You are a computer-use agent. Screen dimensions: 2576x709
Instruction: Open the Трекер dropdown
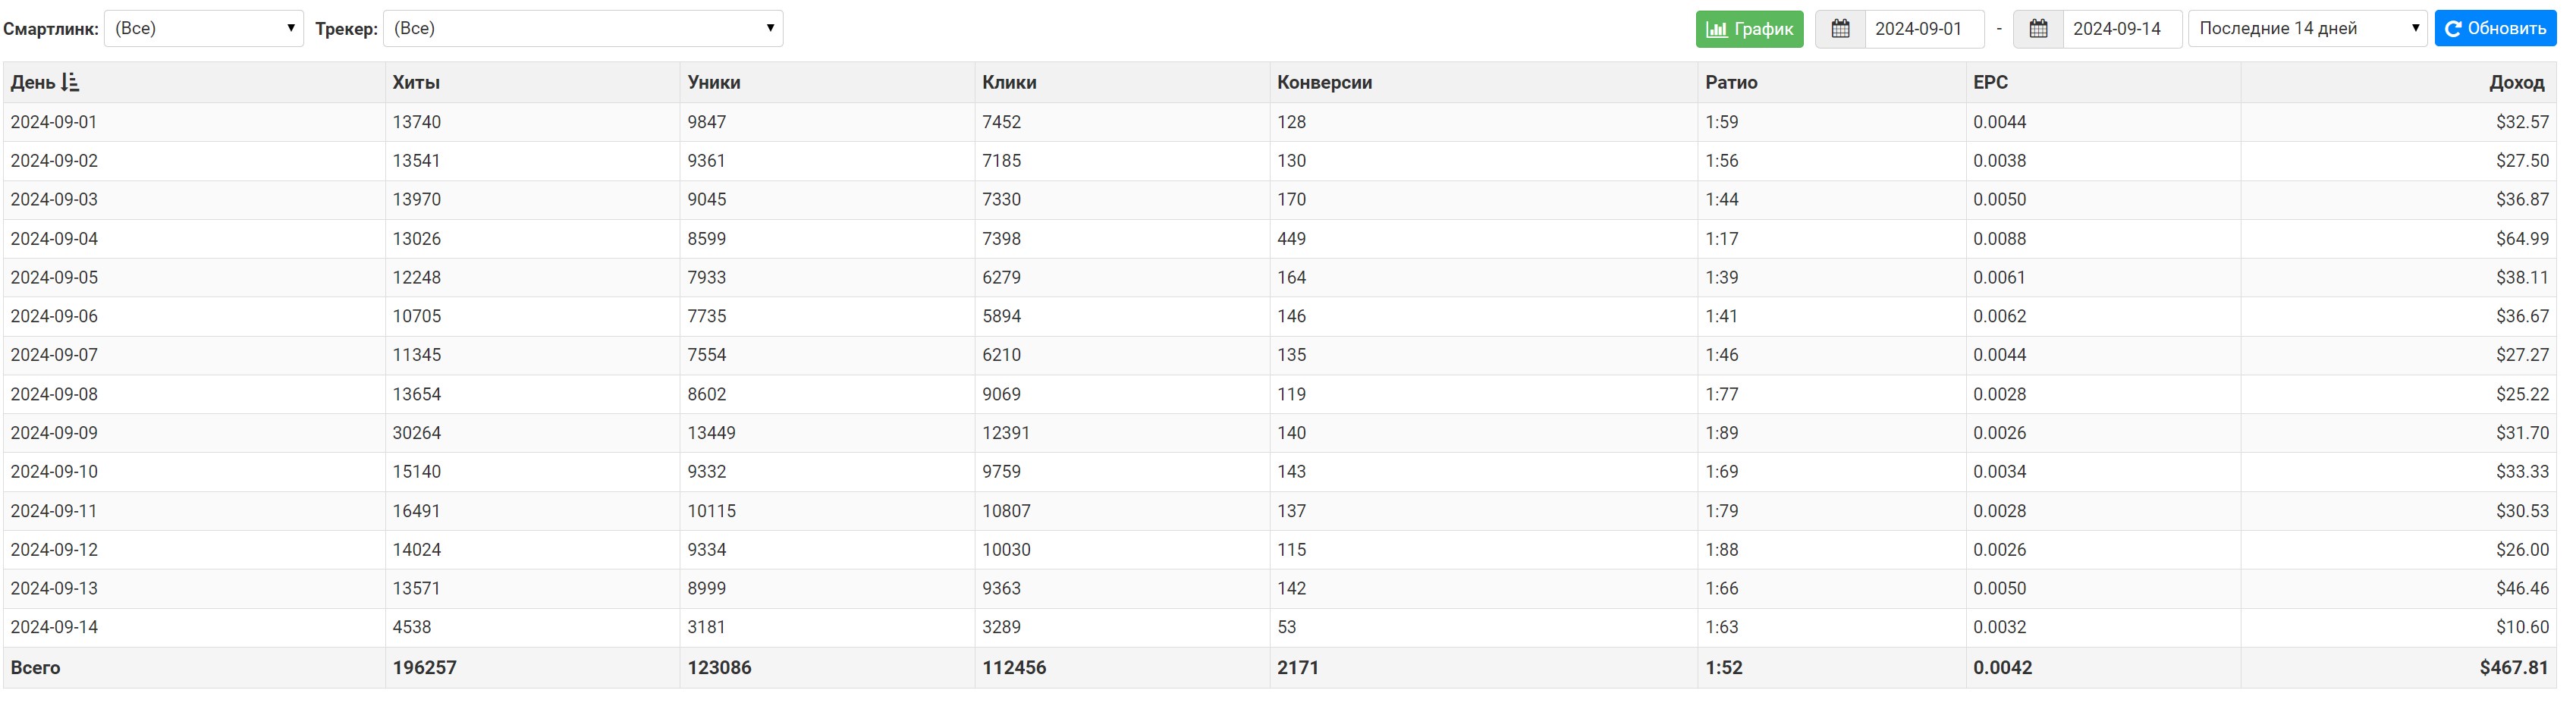583,29
